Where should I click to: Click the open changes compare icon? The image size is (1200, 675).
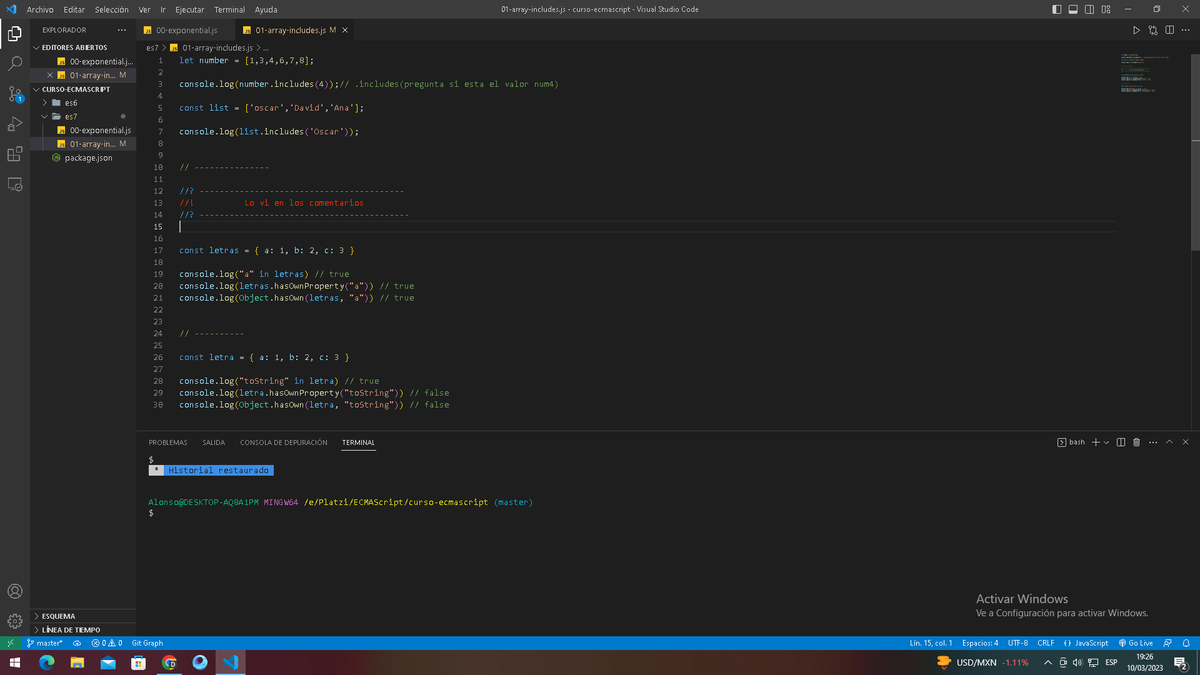(1153, 30)
